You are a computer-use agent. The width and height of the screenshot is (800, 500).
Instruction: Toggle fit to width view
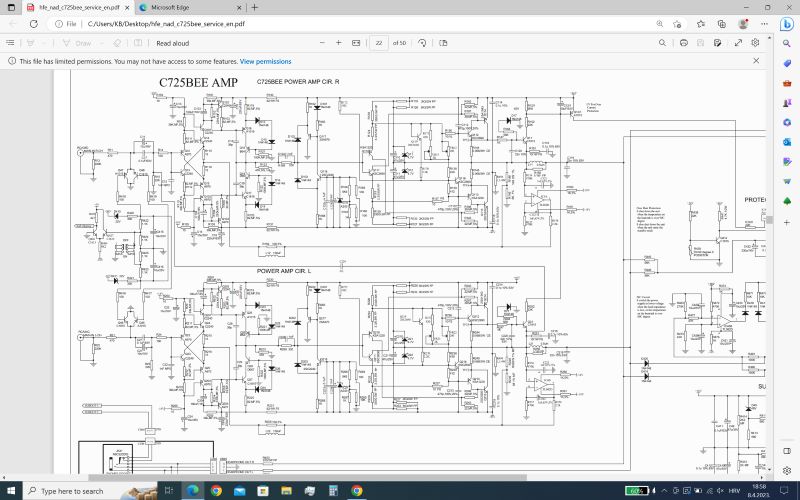356,43
